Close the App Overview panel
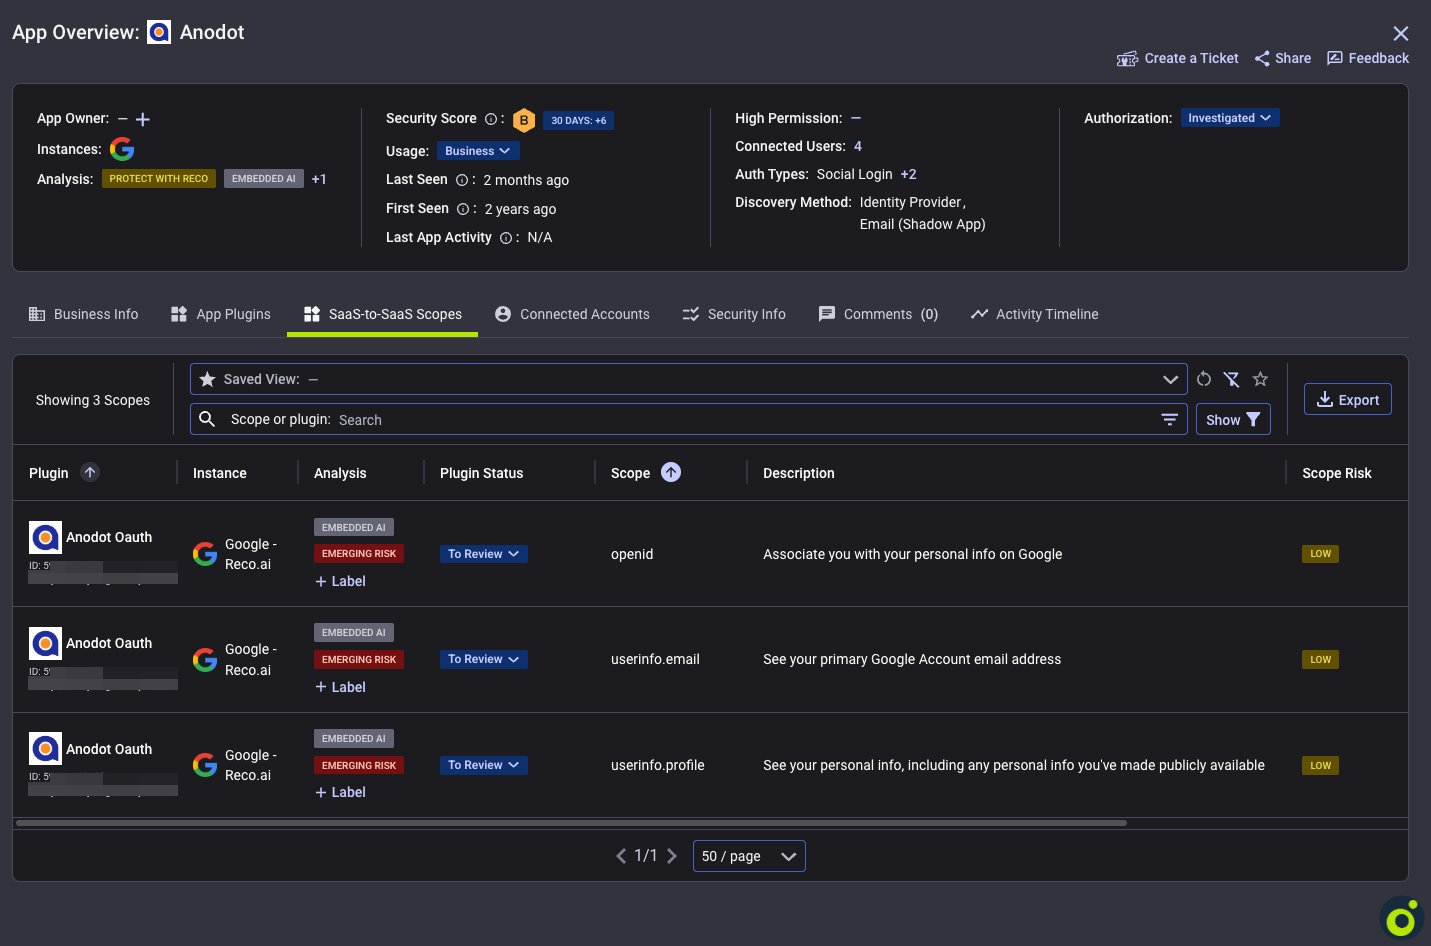 tap(1401, 34)
